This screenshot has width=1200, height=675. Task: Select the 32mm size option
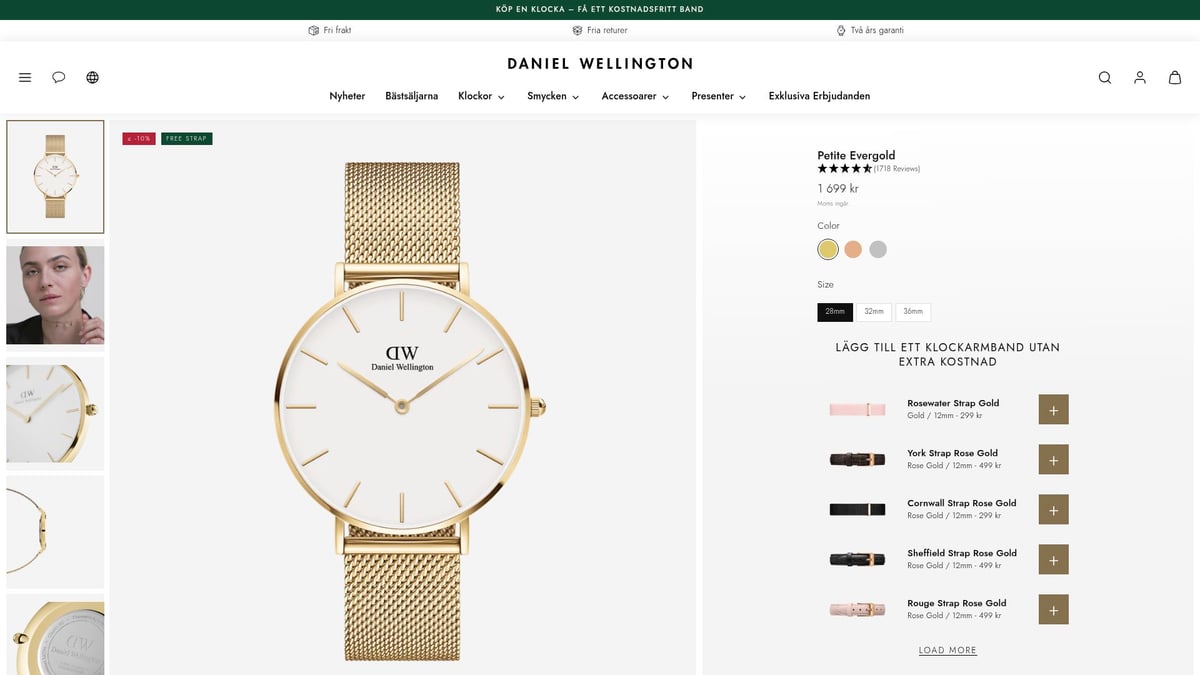click(874, 312)
